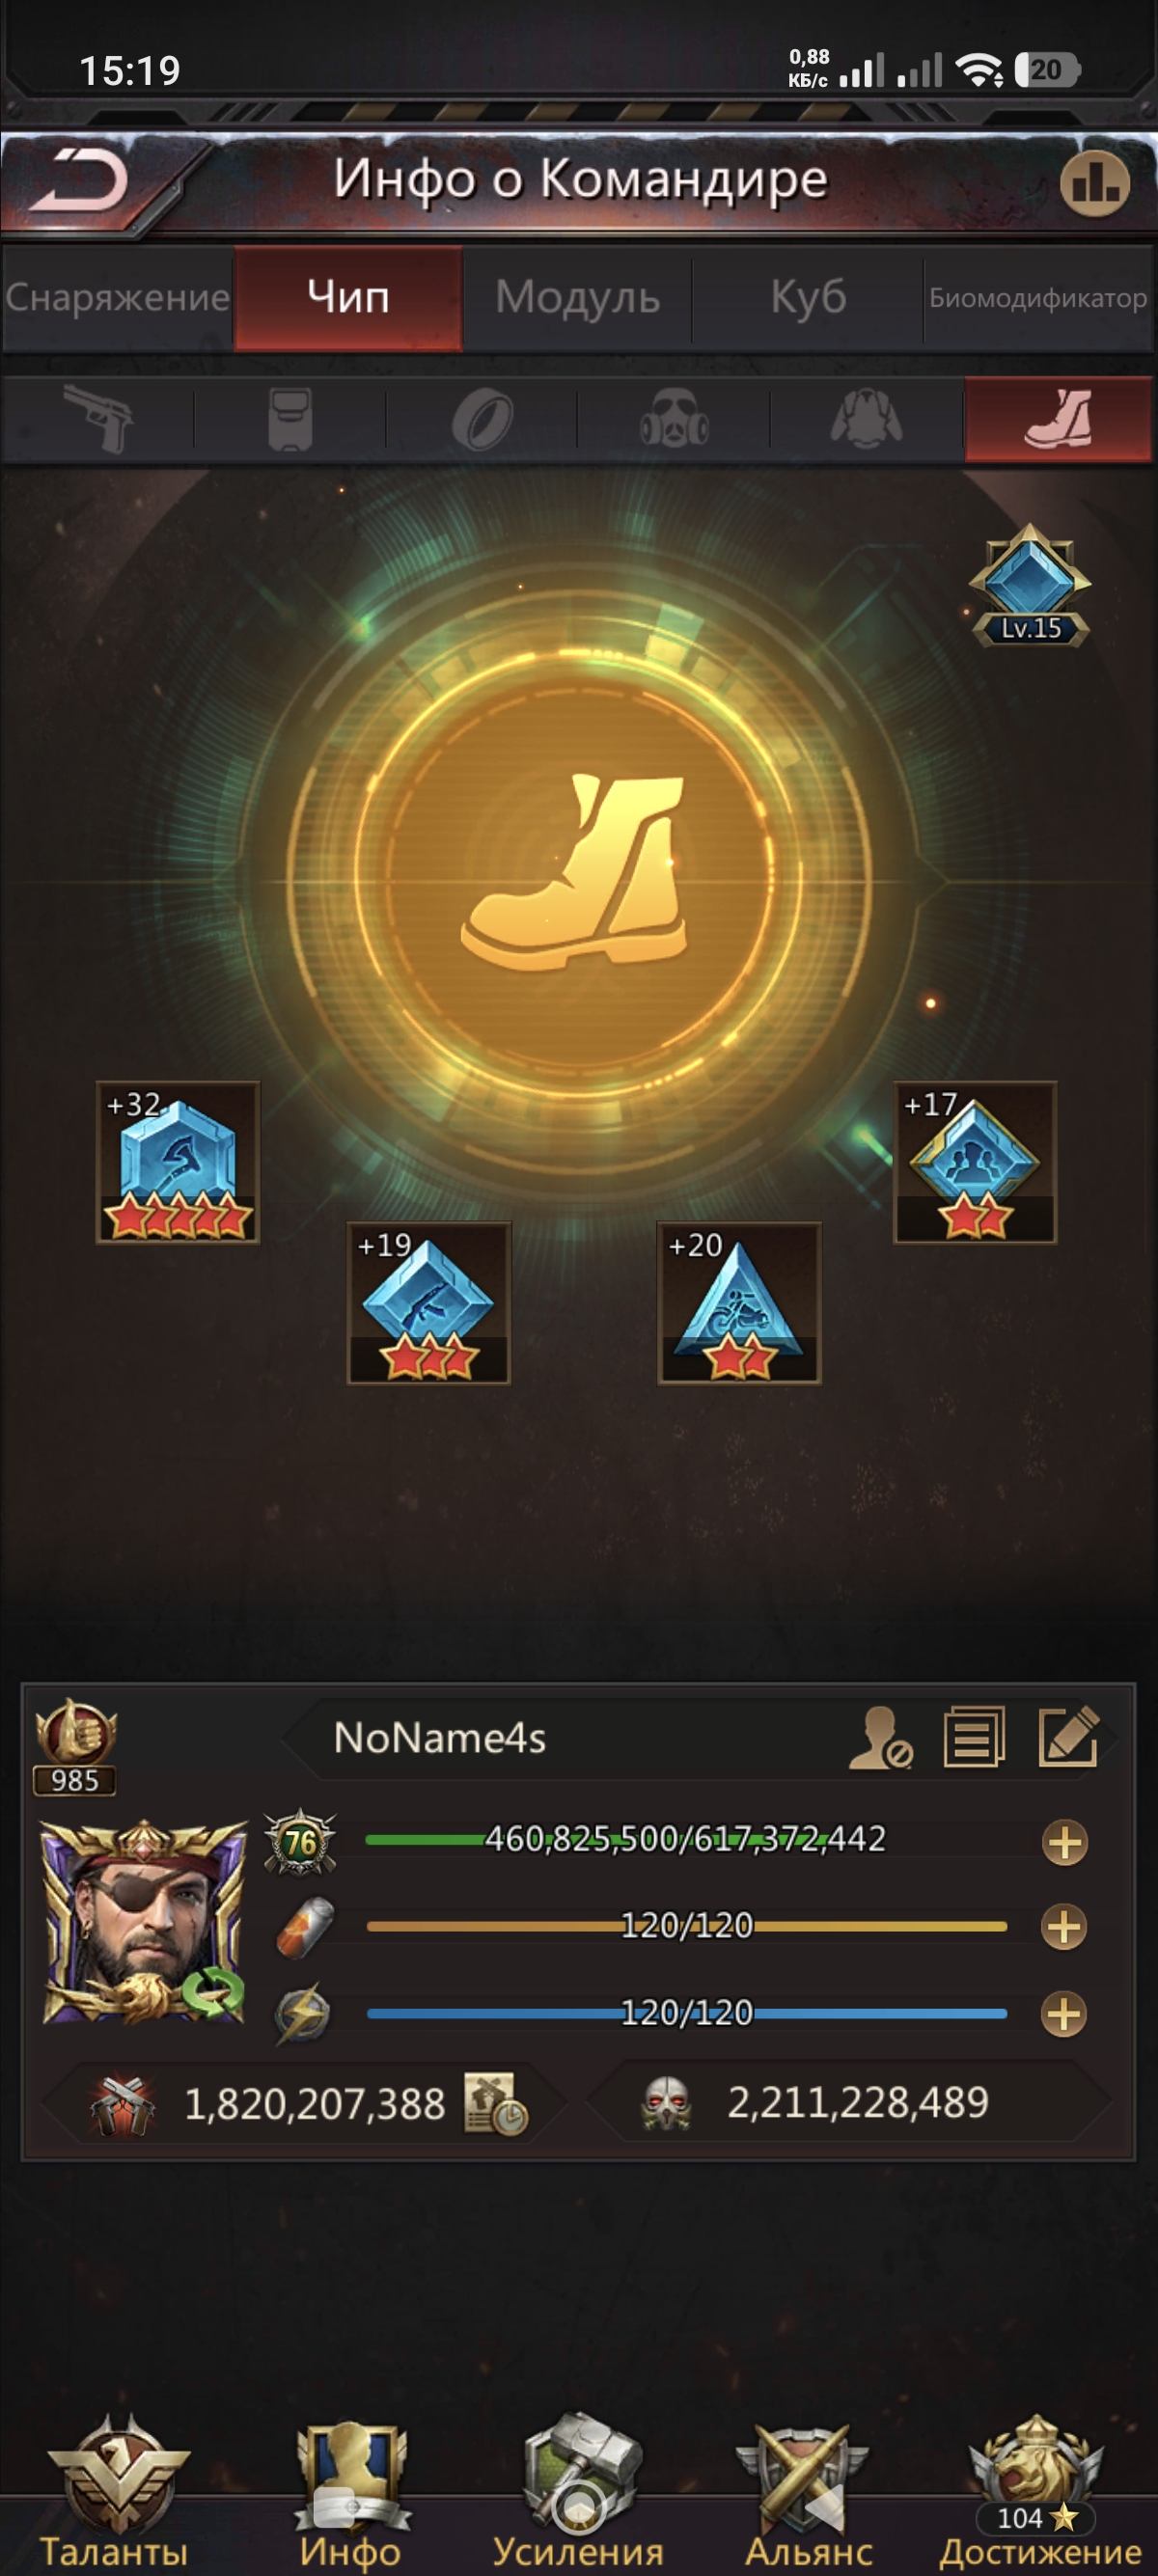The width and height of the screenshot is (1158, 2576).
Task: Select the gas mask slot icon
Action: coord(674,418)
